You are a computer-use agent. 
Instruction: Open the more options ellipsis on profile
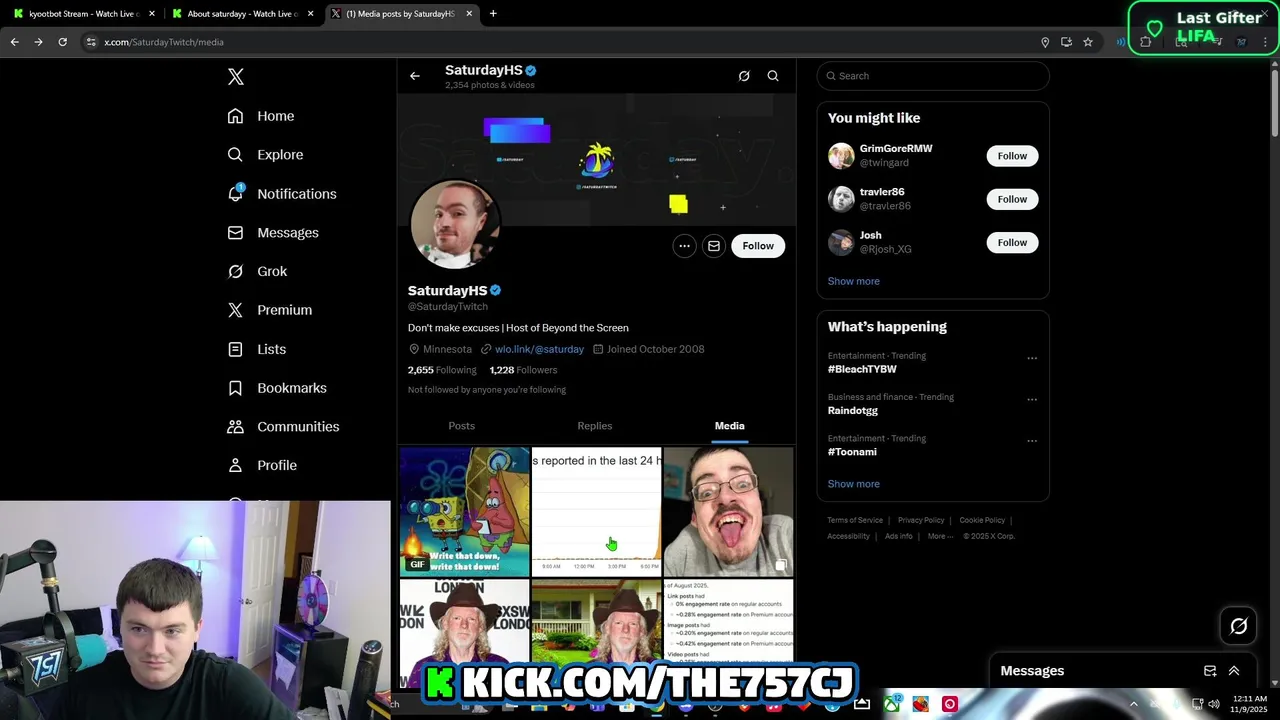(684, 246)
